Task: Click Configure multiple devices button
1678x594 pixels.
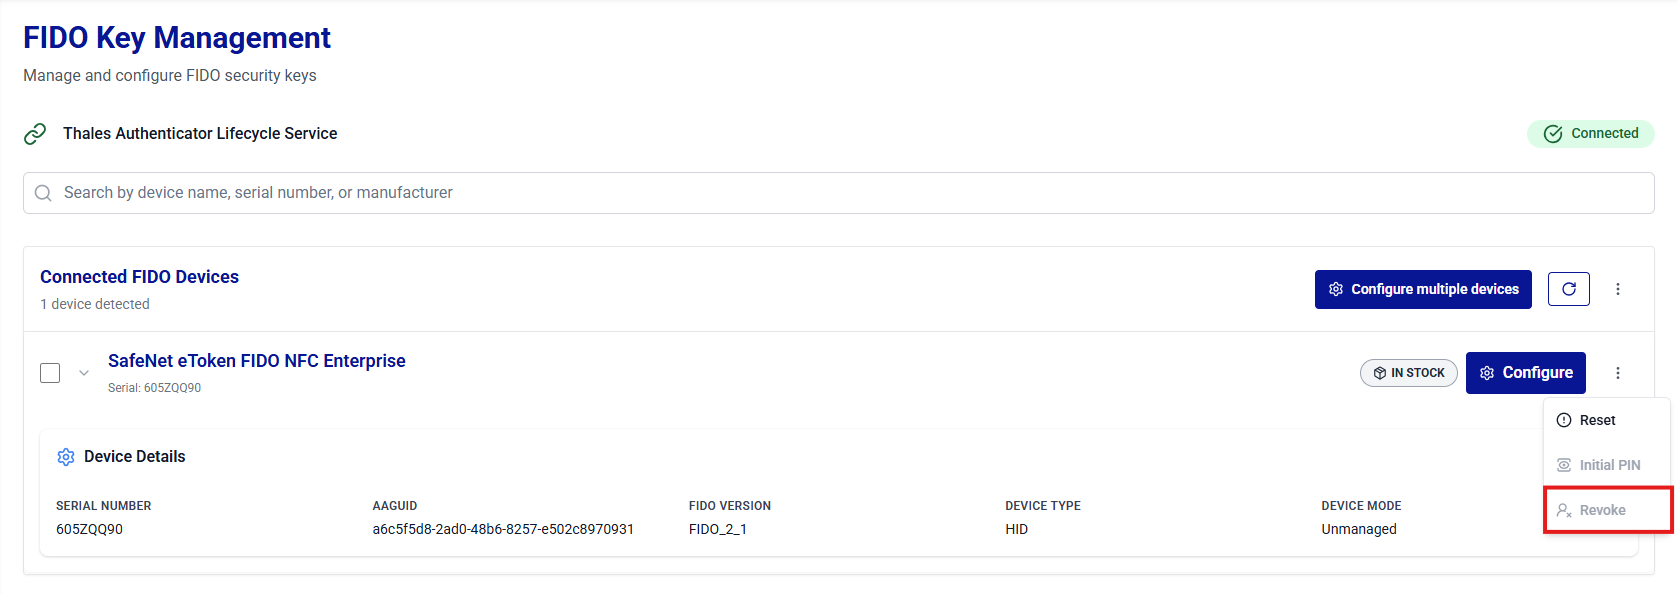Action: click(x=1423, y=289)
